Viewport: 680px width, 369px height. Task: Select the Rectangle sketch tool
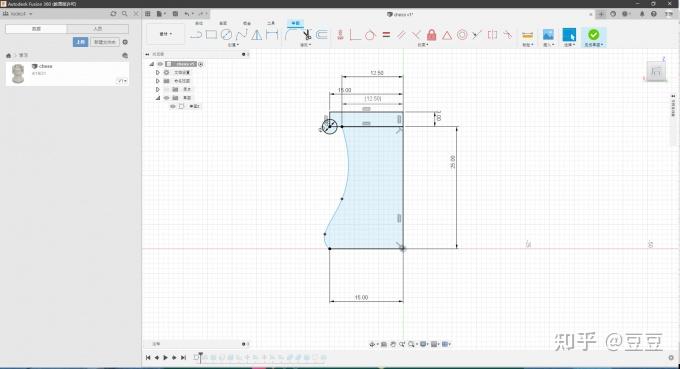point(211,35)
